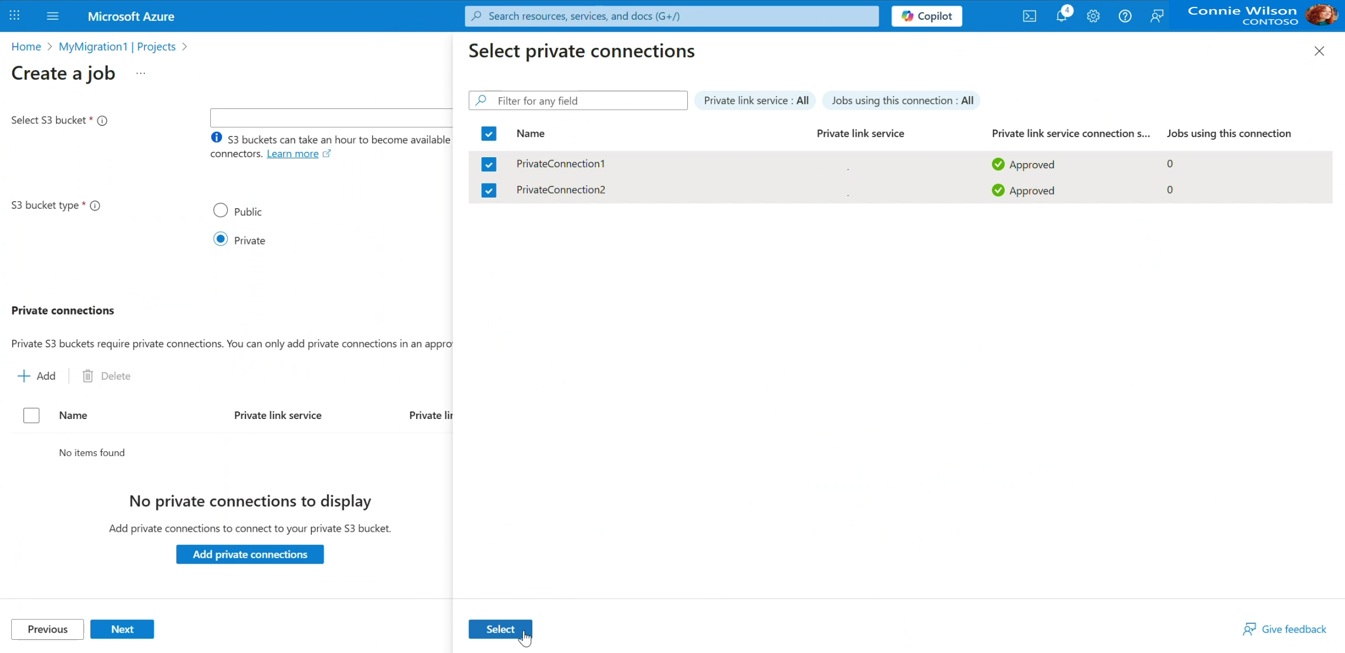Focus the Azure search resources bar
This screenshot has width=1345, height=653.
pyautogui.click(x=672, y=16)
